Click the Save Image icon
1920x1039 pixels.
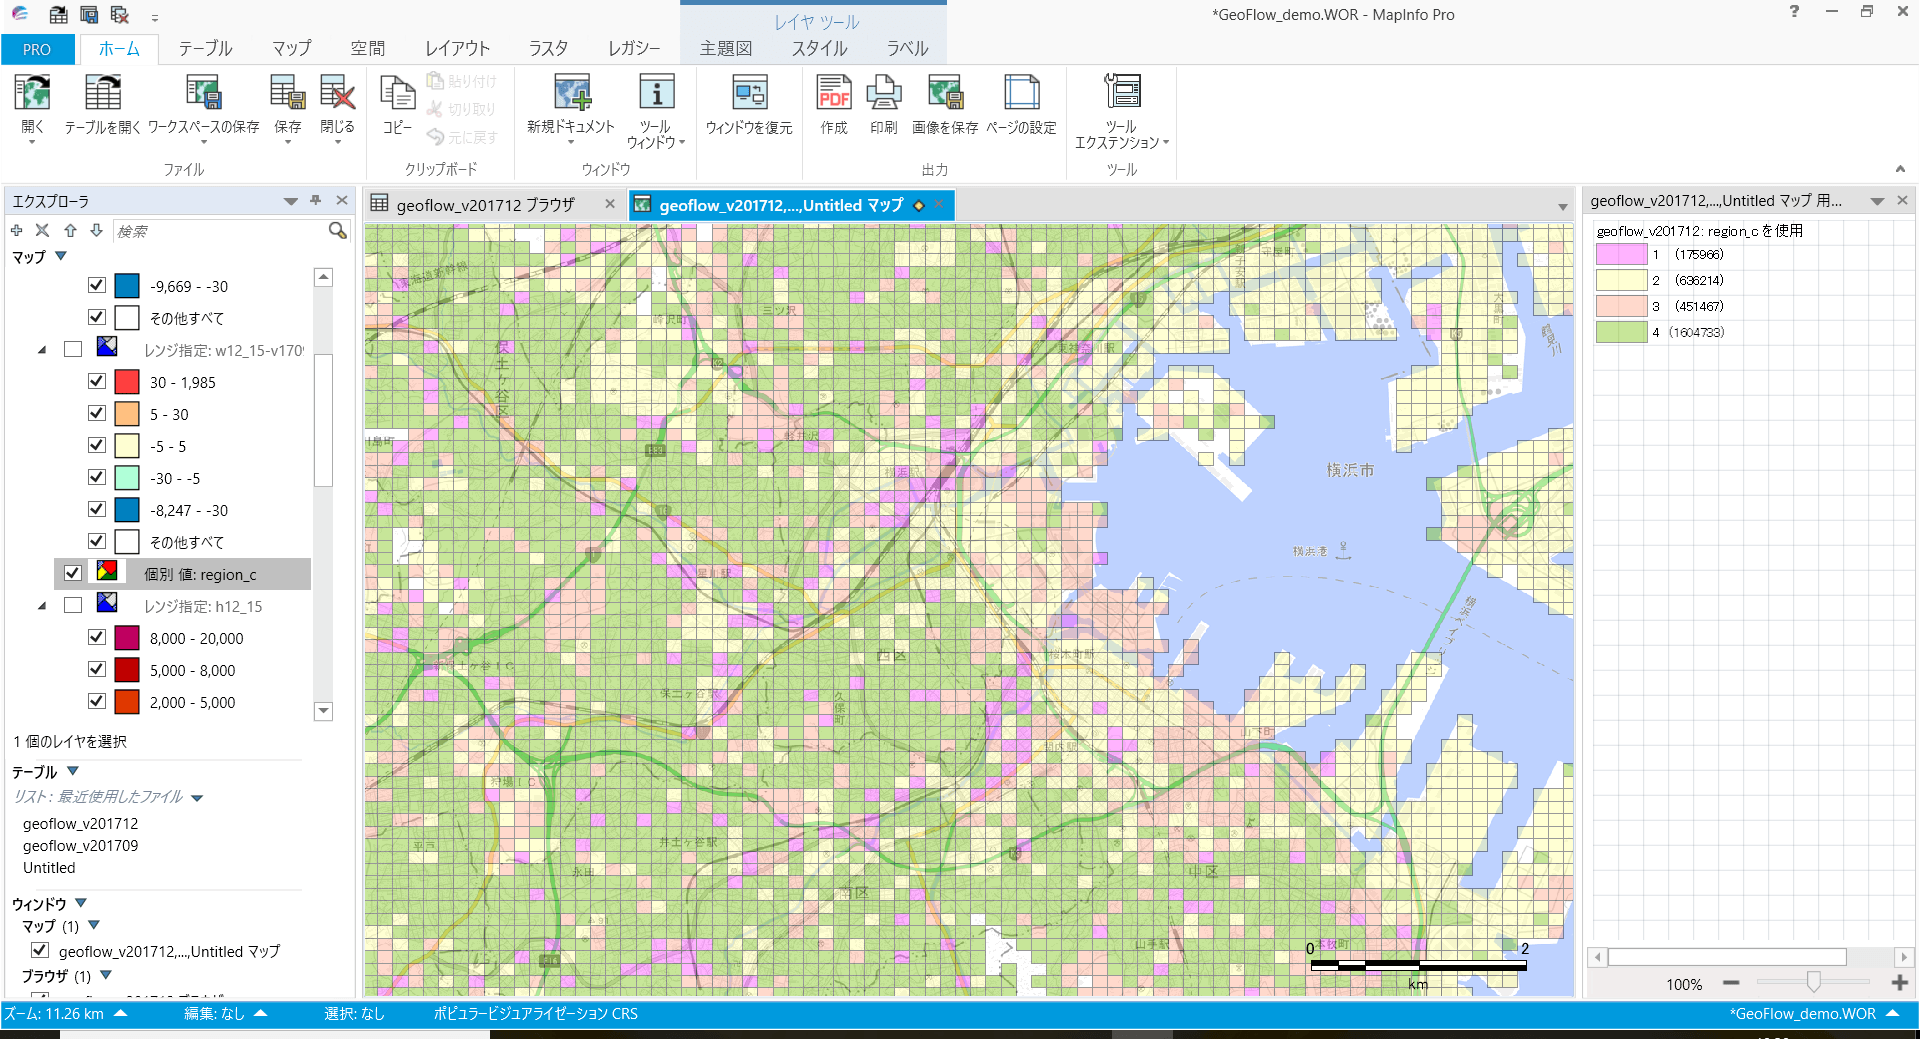point(944,93)
